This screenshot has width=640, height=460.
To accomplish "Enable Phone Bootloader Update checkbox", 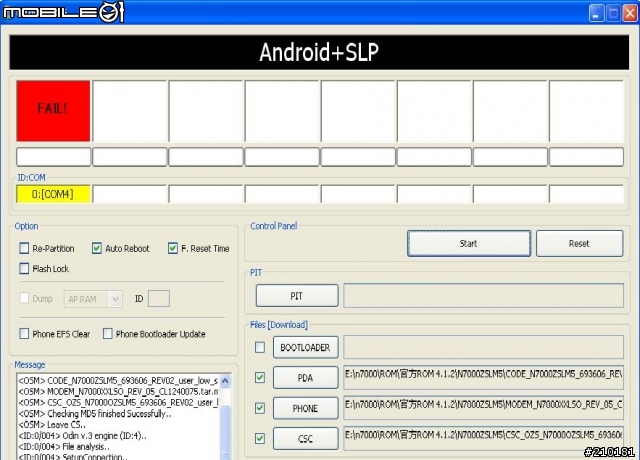I will (x=107, y=334).
